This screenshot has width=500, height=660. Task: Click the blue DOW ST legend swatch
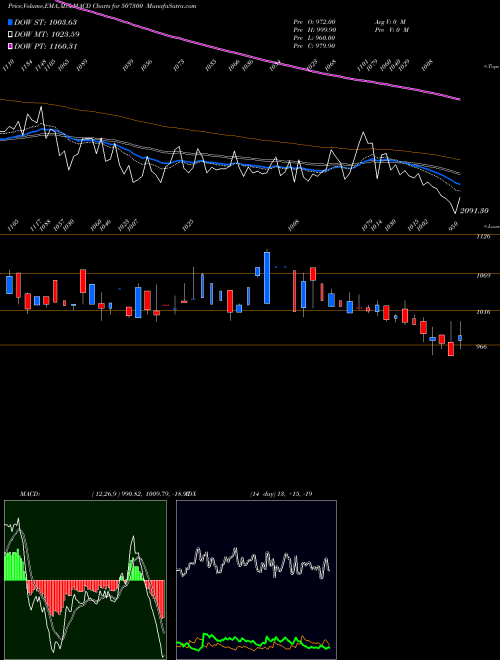(x=11, y=22)
